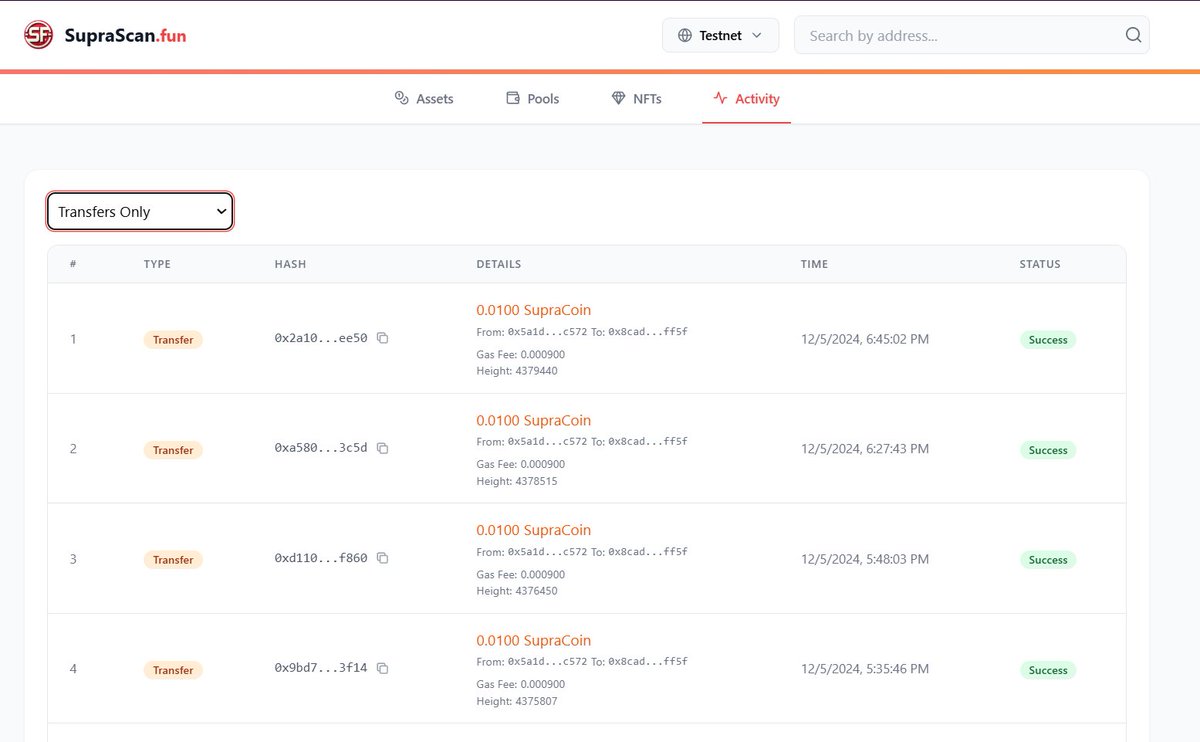This screenshot has width=1200, height=742.
Task: Click Height: 4378515 text
Action: tap(517, 481)
